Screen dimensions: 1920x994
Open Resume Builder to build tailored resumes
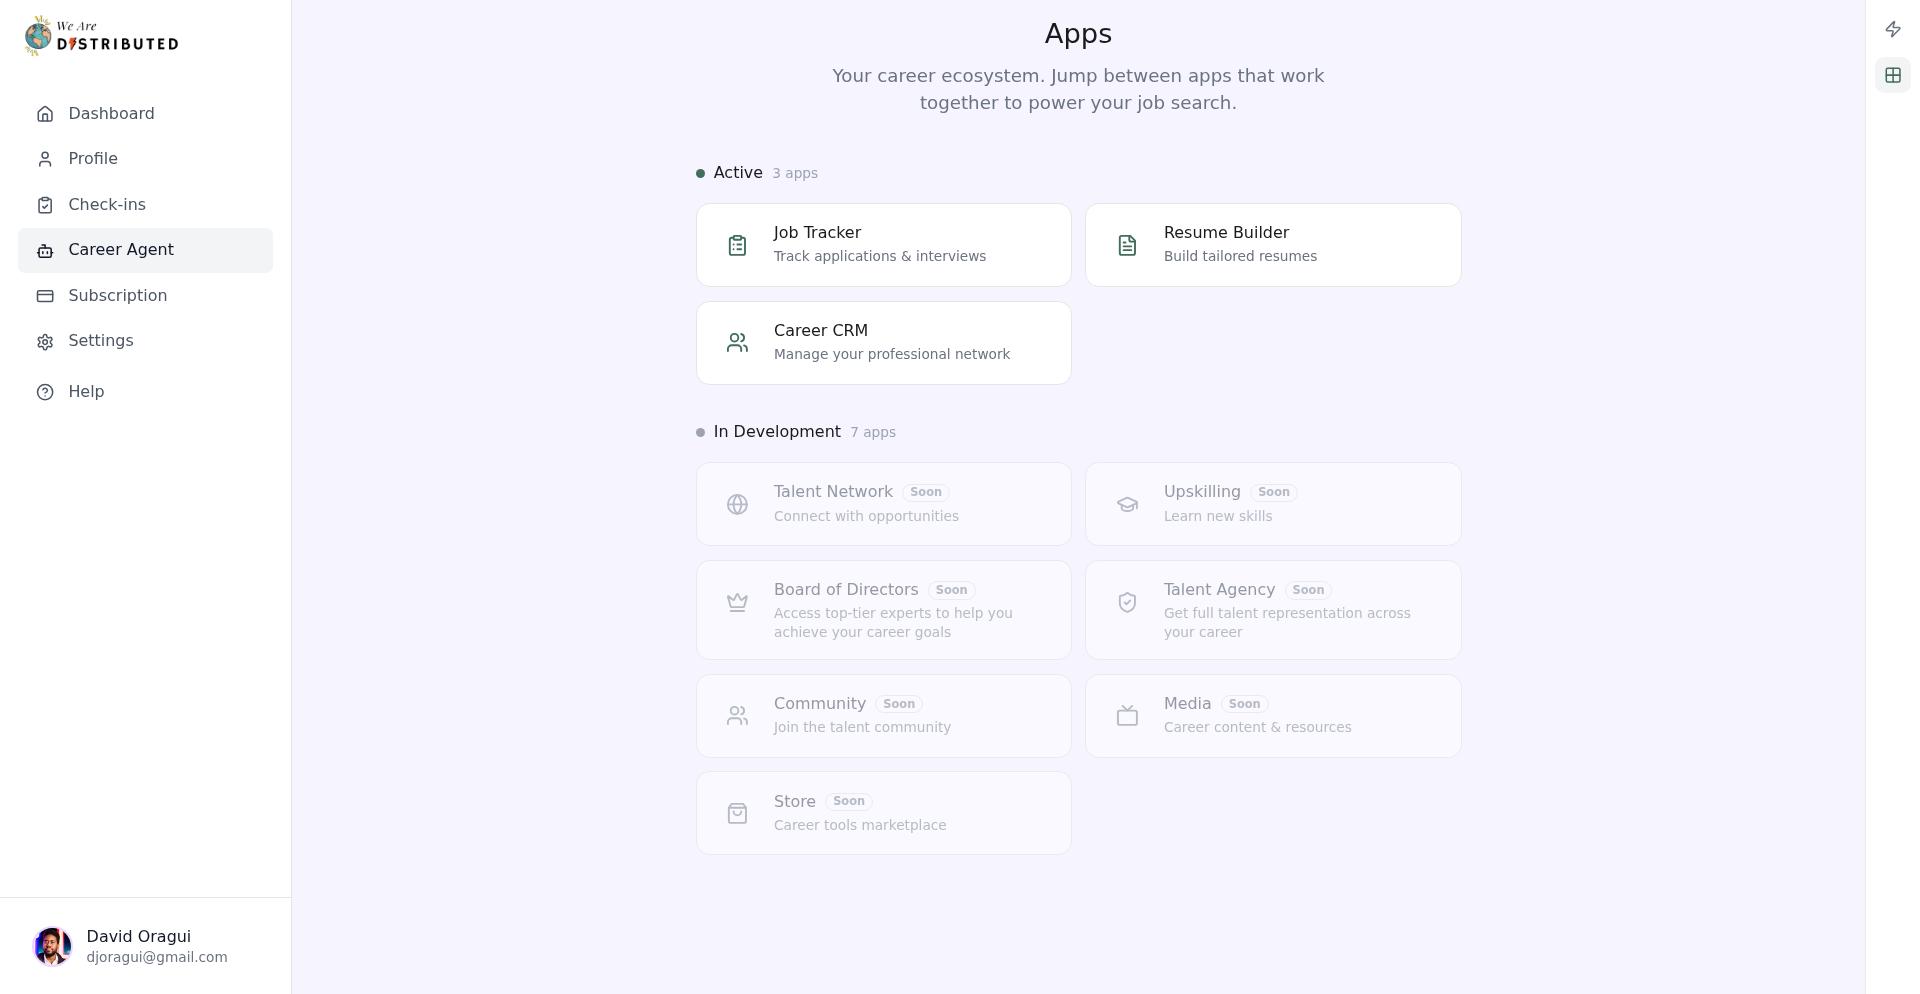(x=1272, y=245)
